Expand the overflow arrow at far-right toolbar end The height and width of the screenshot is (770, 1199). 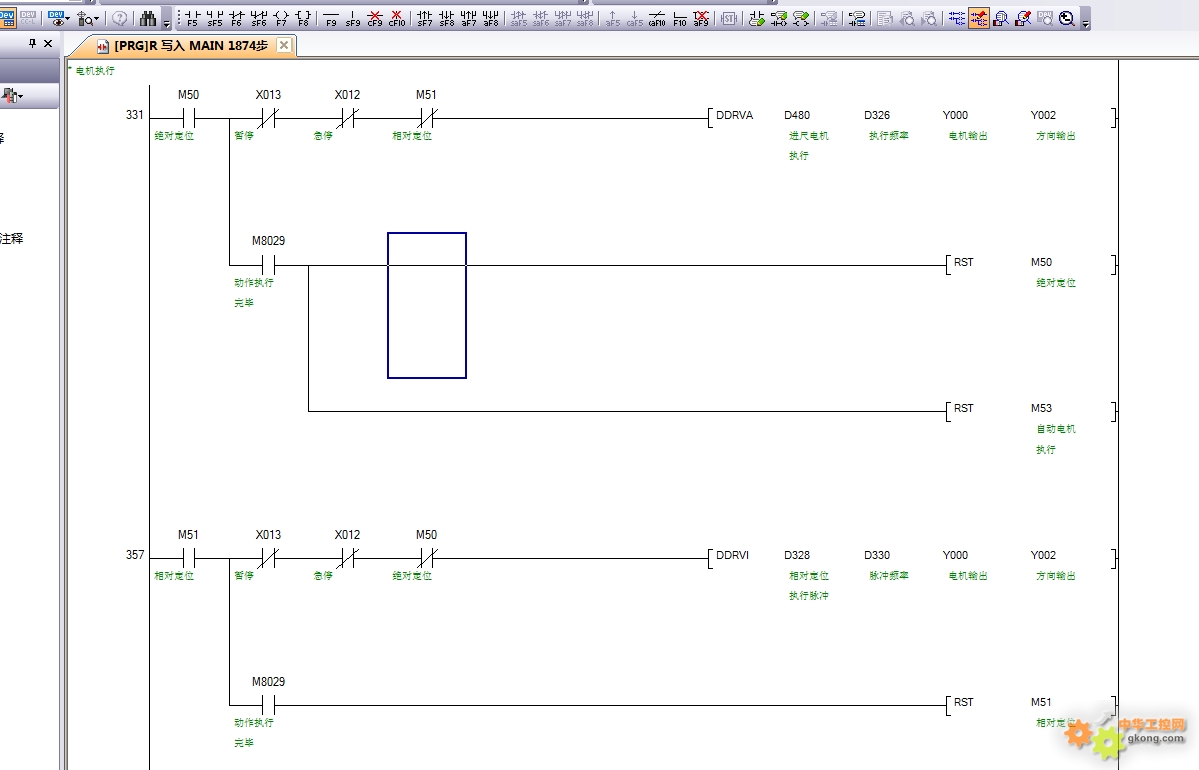1086,21
